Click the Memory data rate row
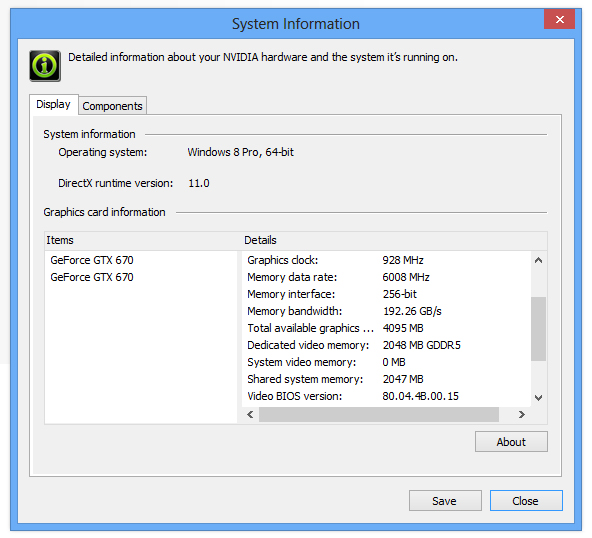The image size is (592, 538). point(386,277)
